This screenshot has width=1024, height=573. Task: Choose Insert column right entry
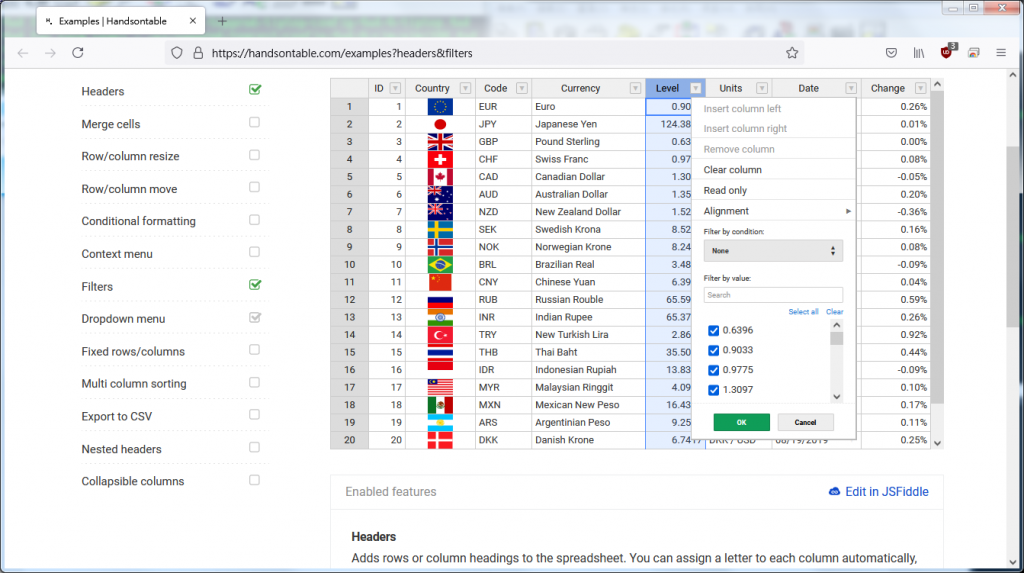[x=773, y=129]
